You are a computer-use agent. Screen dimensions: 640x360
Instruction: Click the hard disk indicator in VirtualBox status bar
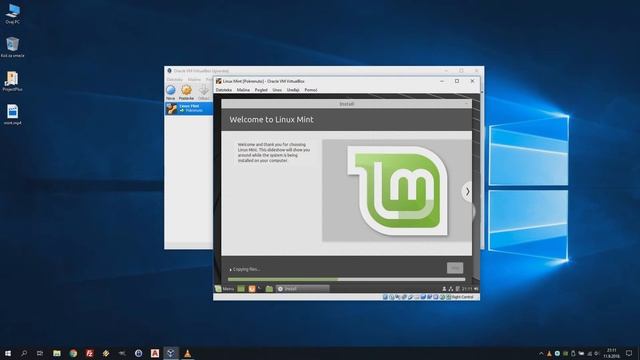(x=385, y=297)
